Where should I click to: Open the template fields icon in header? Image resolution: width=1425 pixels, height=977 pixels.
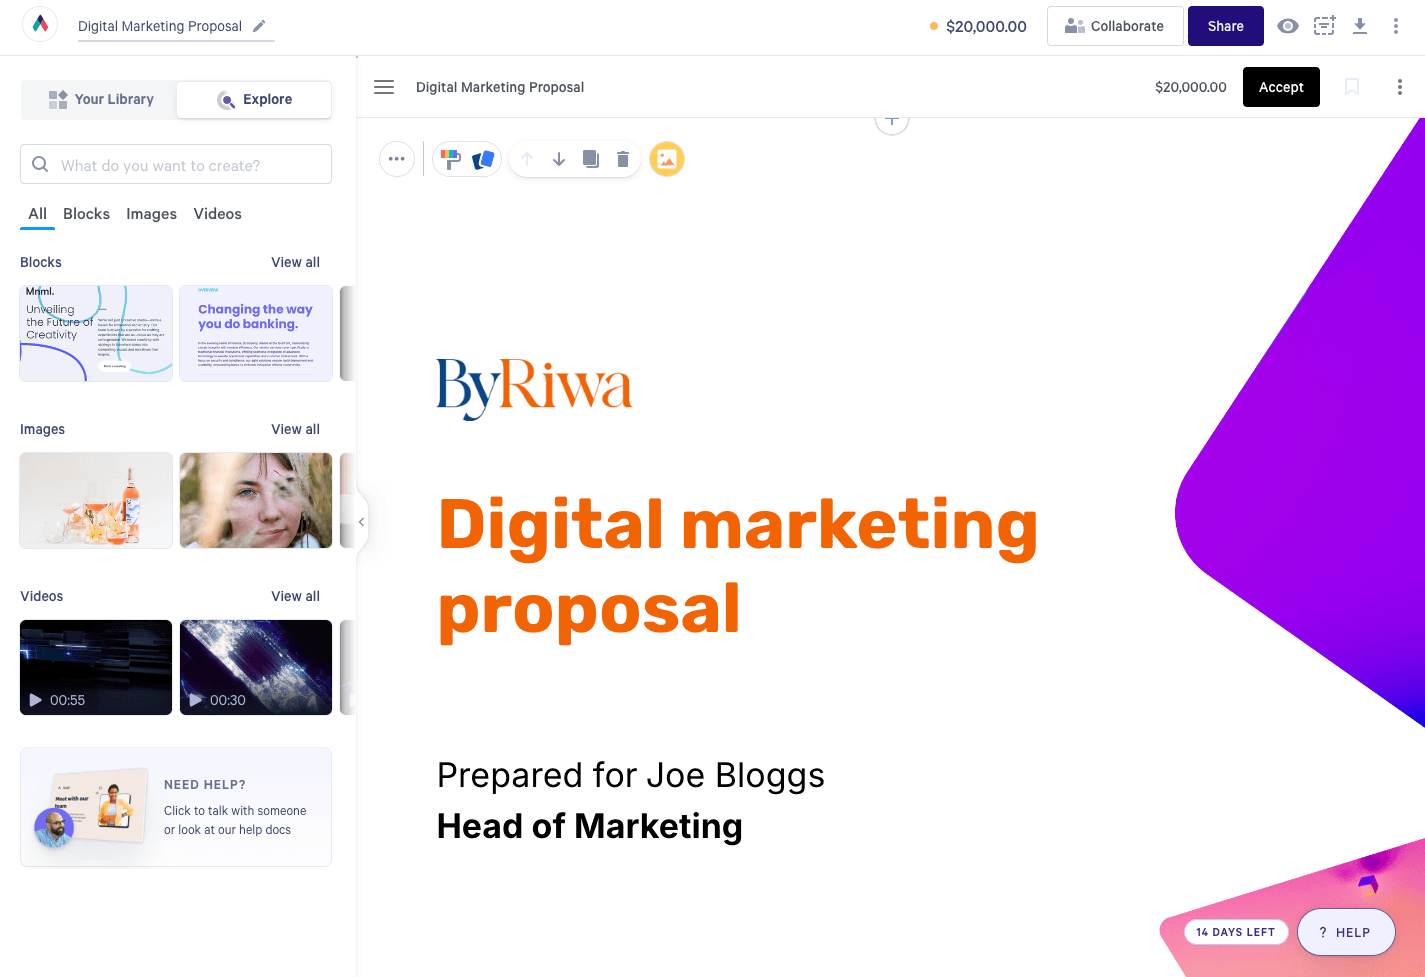(1324, 26)
